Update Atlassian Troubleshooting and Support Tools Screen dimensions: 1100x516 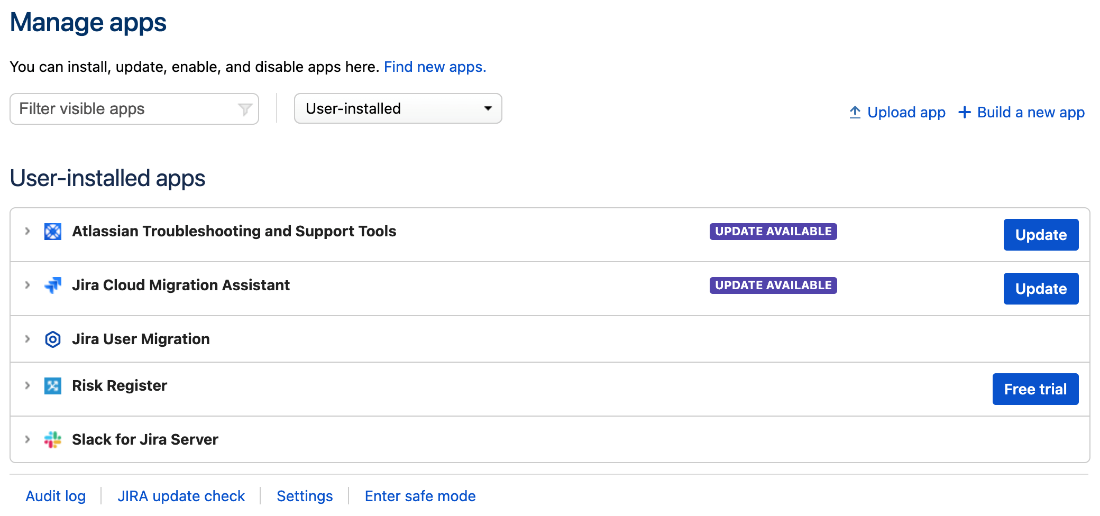pyautogui.click(x=1041, y=235)
